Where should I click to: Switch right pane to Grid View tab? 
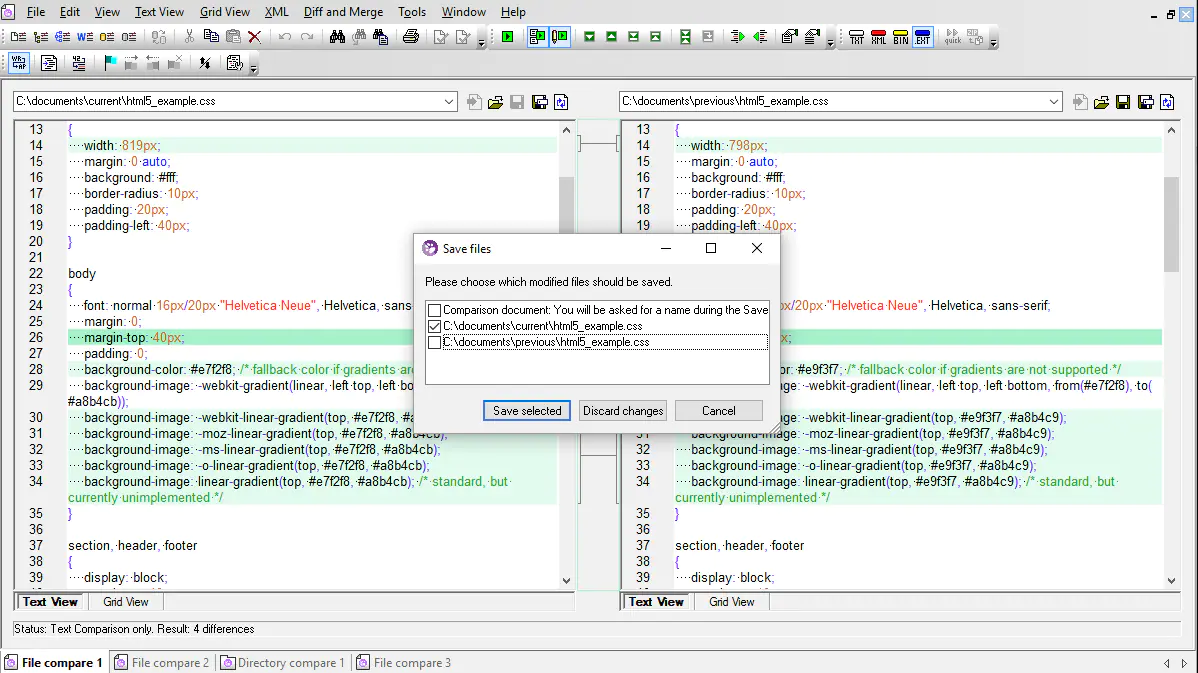(x=731, y=602)
